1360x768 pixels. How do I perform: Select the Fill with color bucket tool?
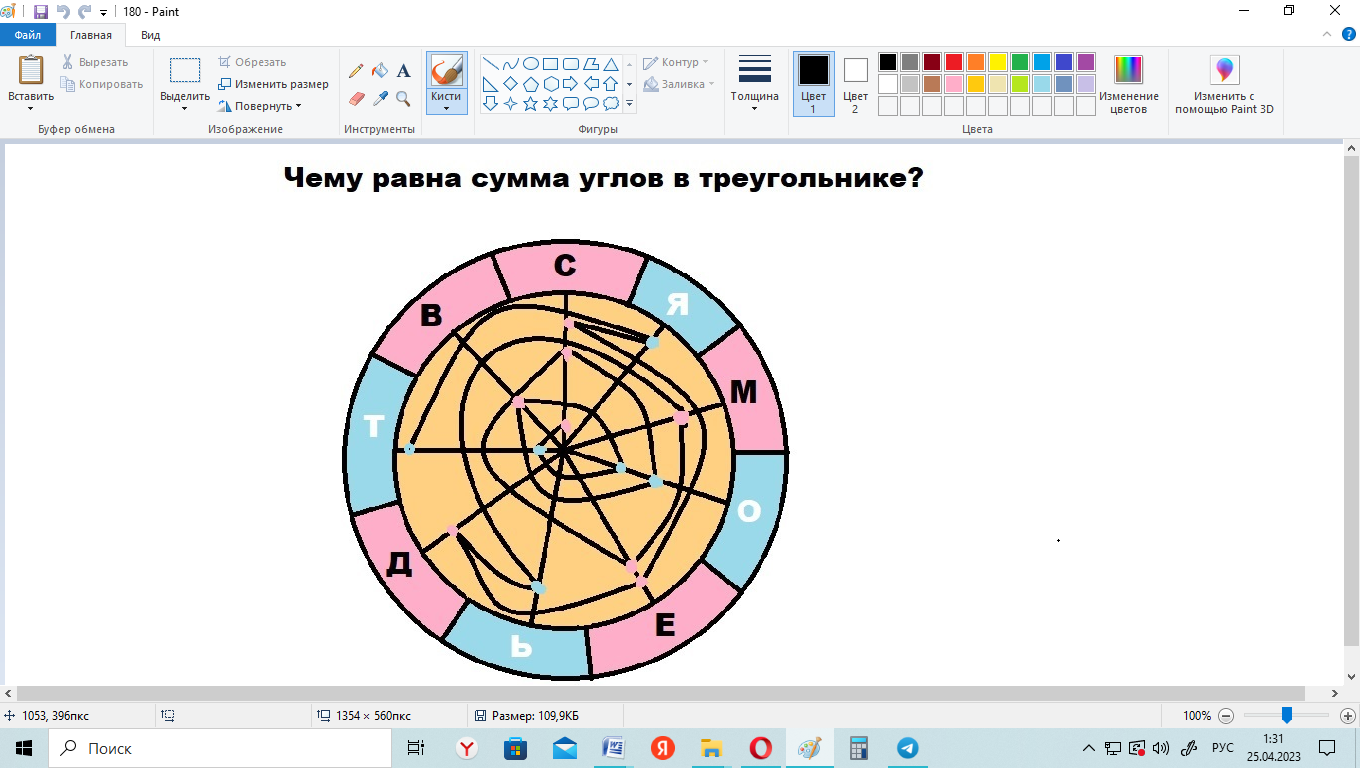point(380,71)
